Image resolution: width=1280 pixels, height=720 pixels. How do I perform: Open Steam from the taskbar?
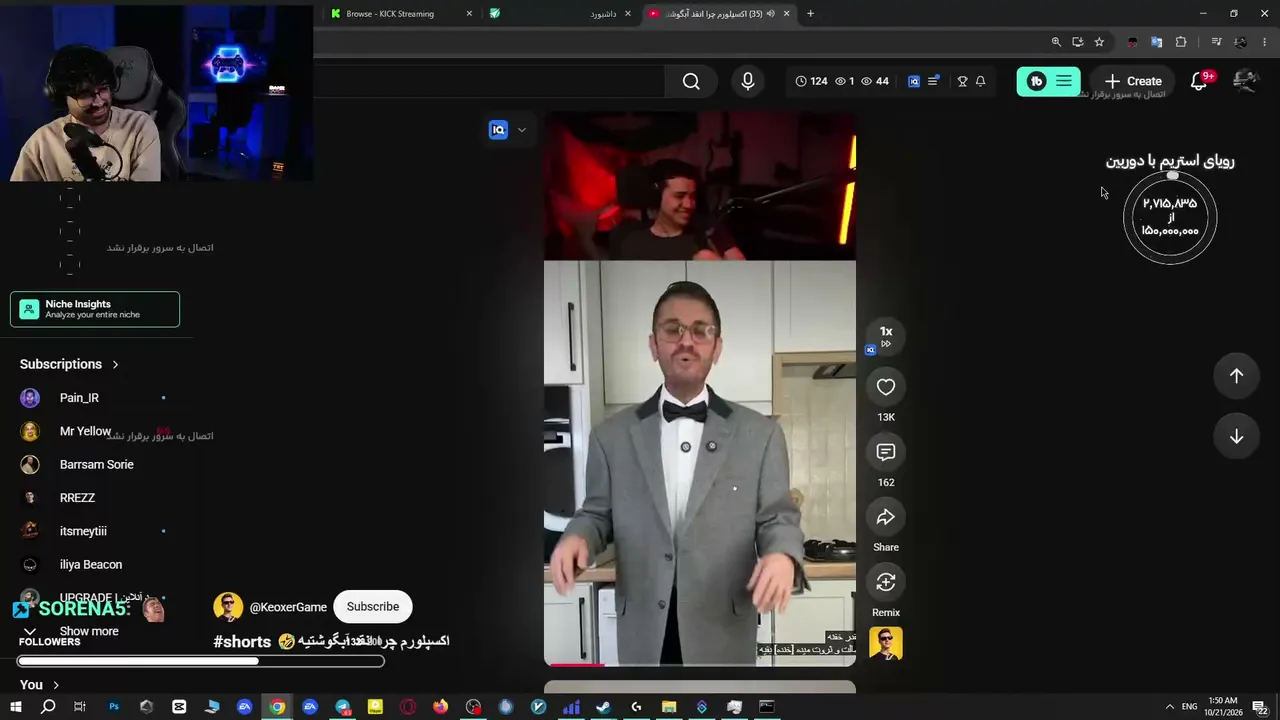pos(603,707)
